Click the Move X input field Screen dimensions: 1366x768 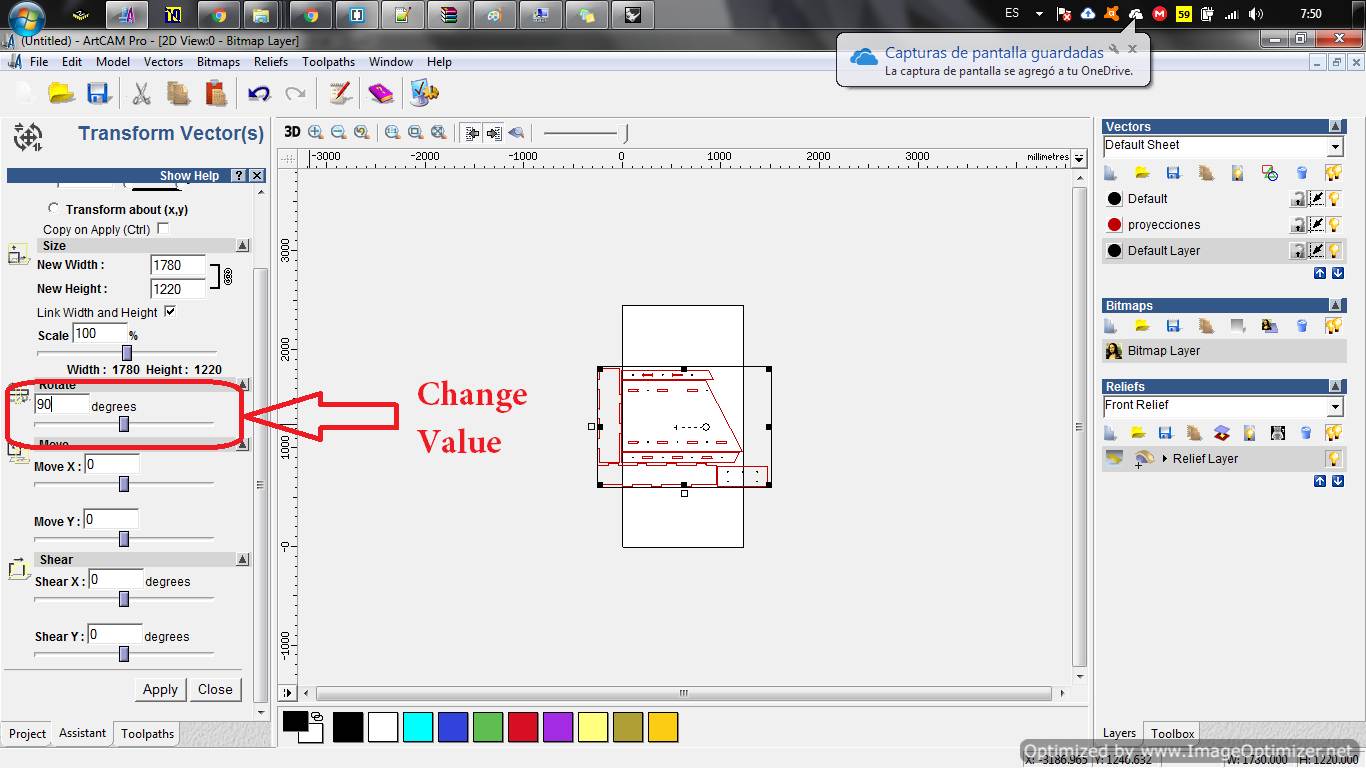112,464
